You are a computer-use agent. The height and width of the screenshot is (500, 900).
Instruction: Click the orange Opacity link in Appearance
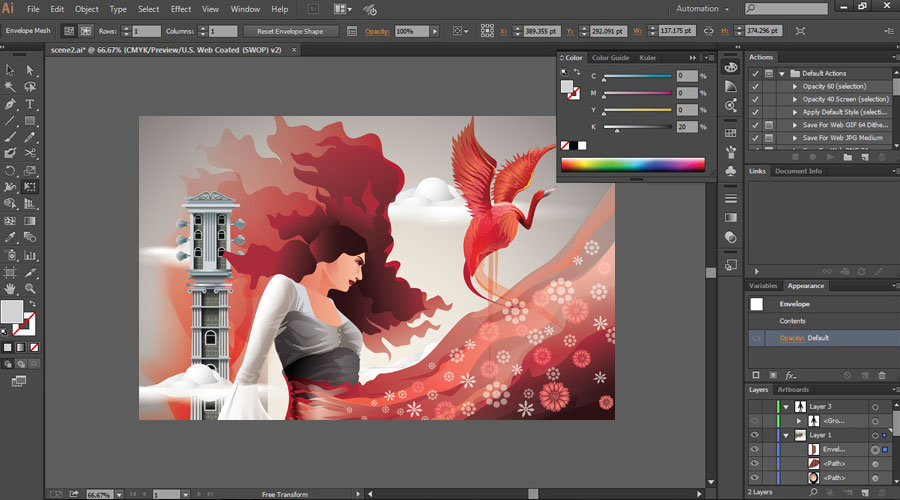(791, 338)
